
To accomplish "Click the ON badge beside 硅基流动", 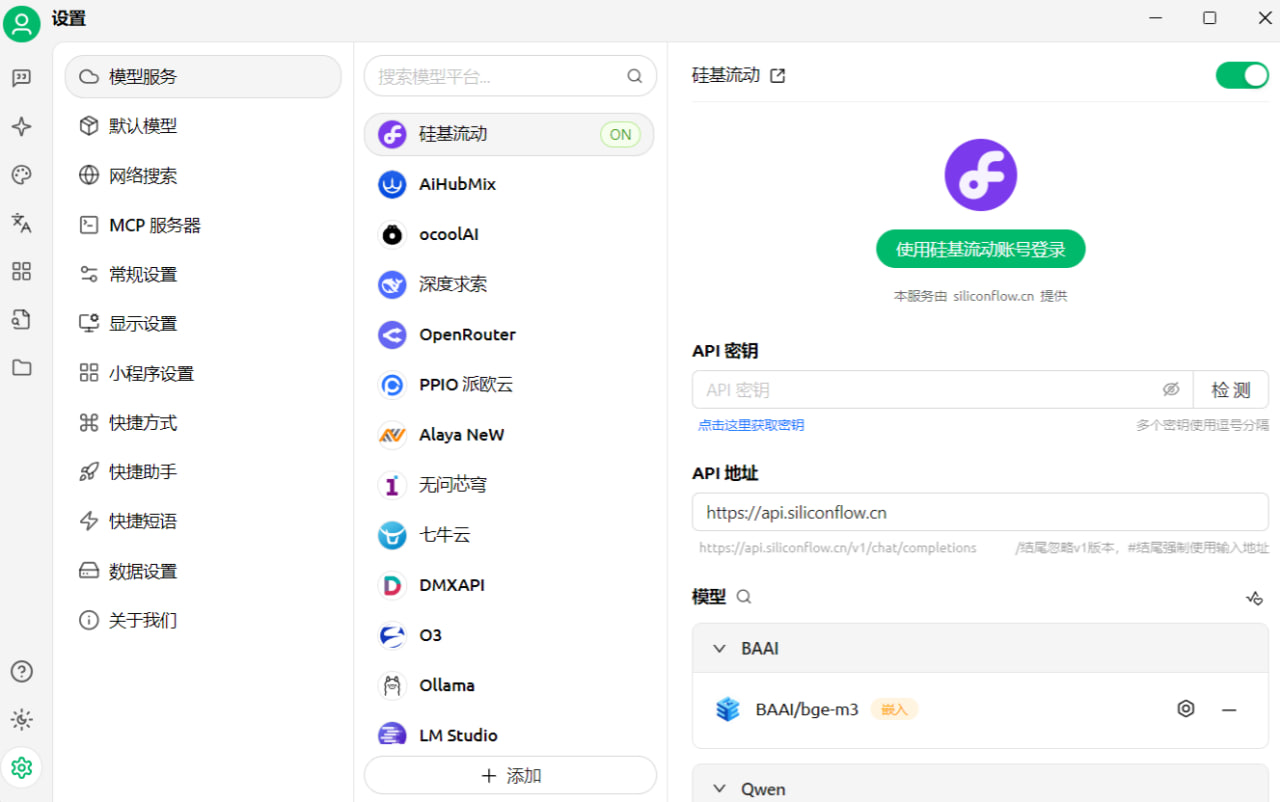I will (620, 134).
